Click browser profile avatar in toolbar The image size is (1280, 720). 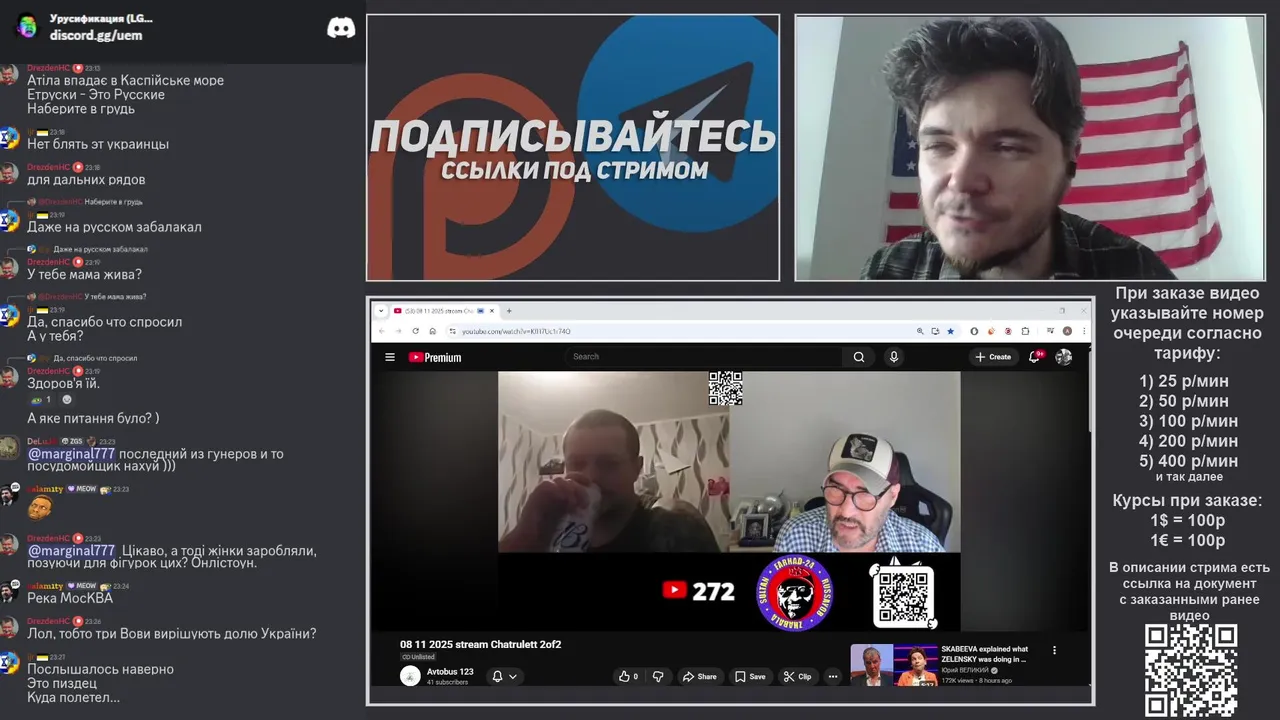pyautogui.click(x=1067, y=331)
